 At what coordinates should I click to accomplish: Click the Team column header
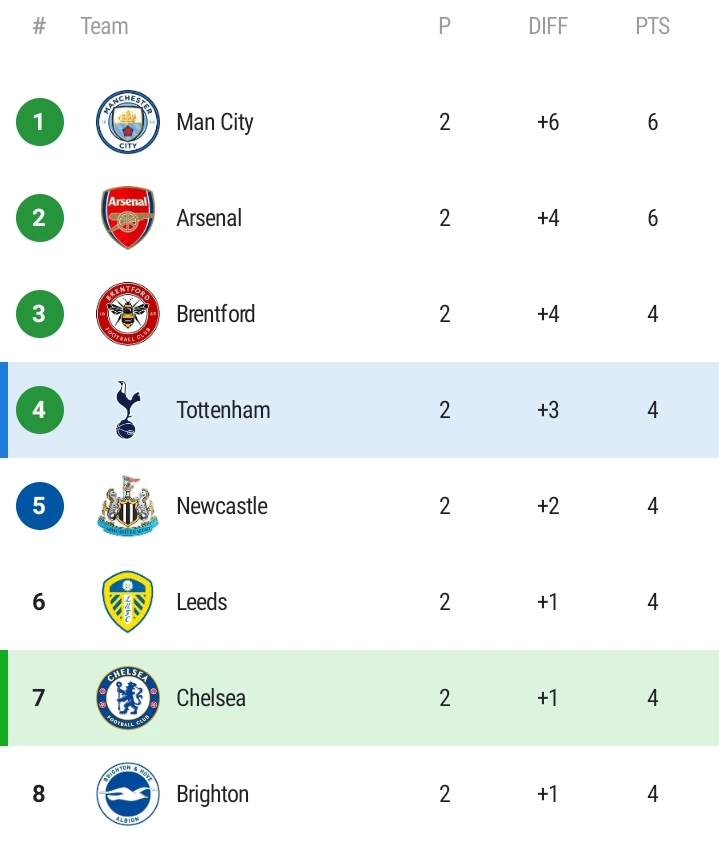pyautogui.click(x=104, y=26)
